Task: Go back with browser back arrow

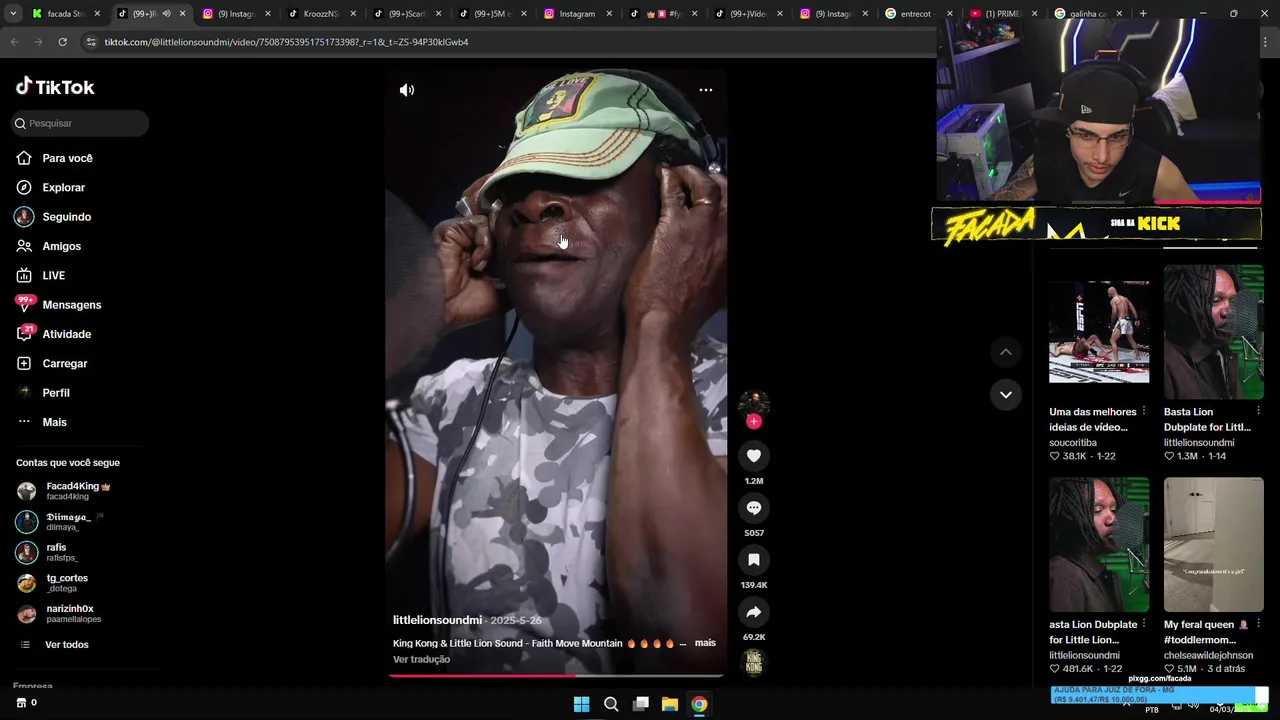Action: point(14,42)
